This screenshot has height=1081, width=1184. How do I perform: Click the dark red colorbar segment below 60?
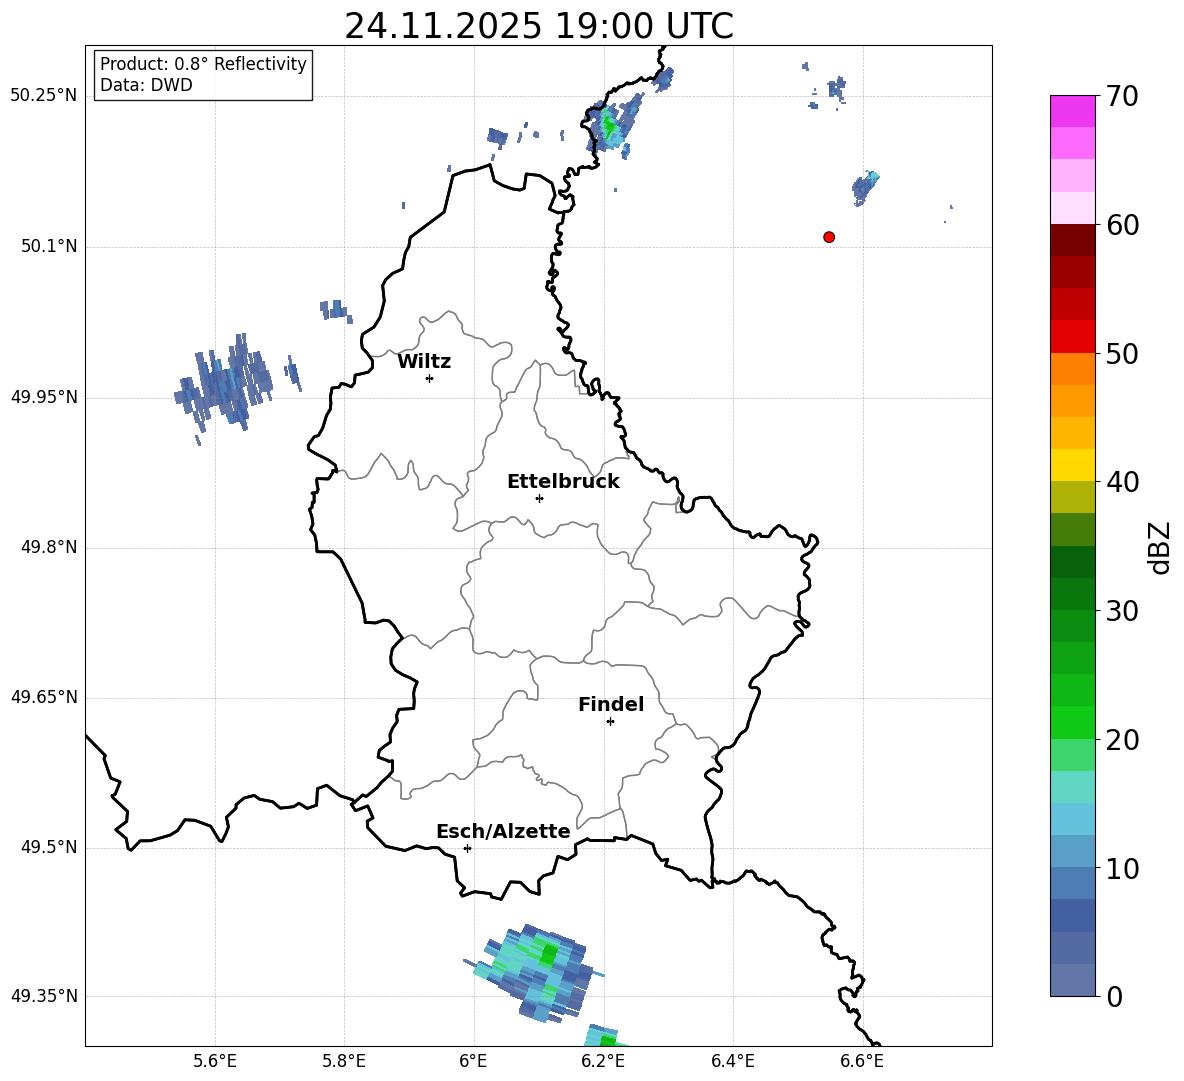(x=1072, y=240)
